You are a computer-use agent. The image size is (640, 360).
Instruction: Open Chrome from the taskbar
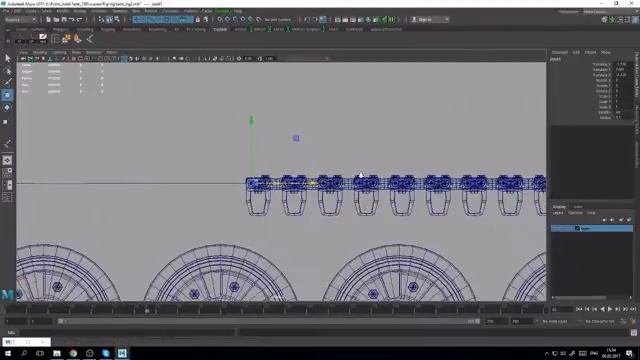[x=73, y=353]
